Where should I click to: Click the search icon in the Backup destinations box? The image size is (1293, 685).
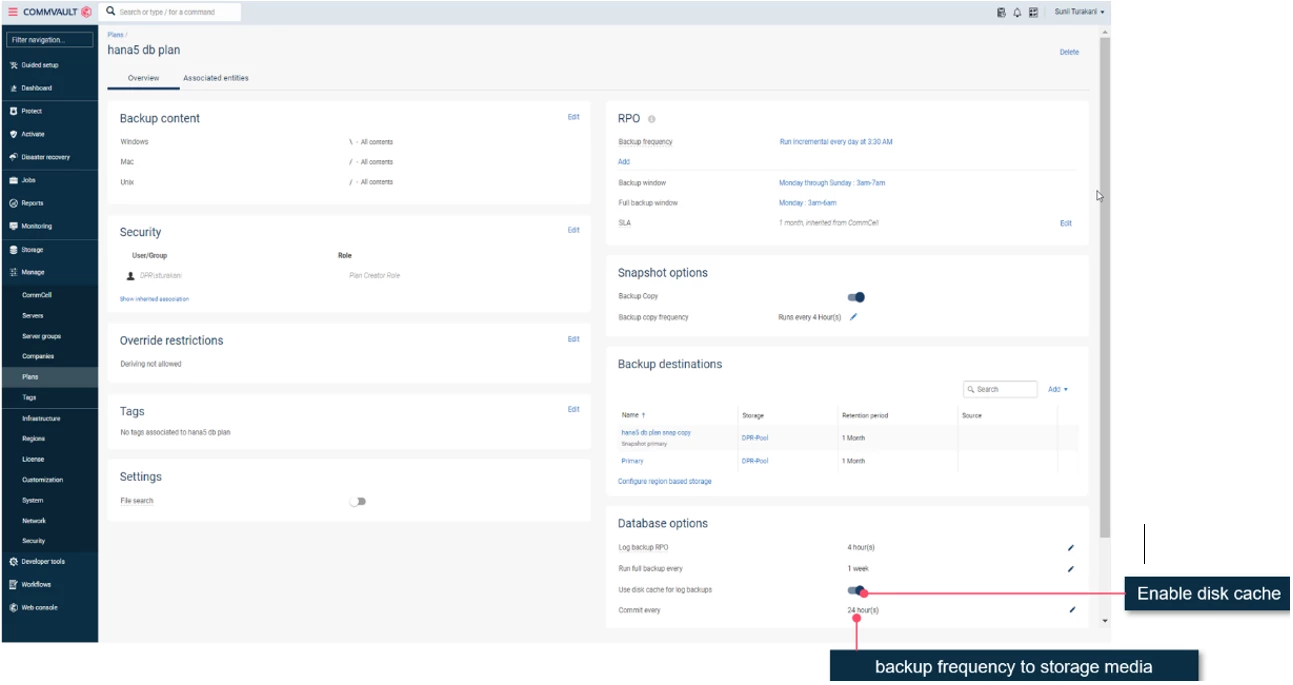(970, 389)
